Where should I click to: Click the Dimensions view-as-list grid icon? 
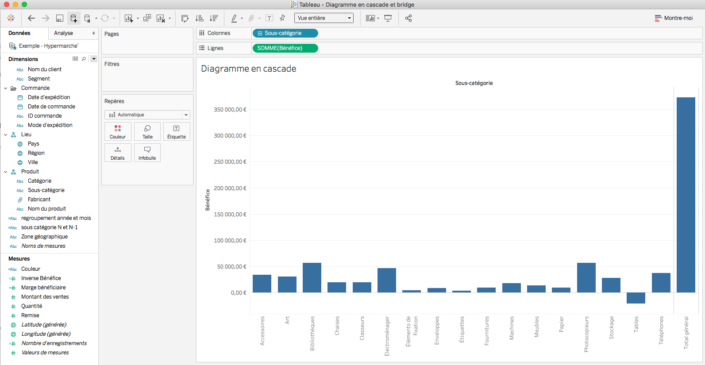(75, 59)
